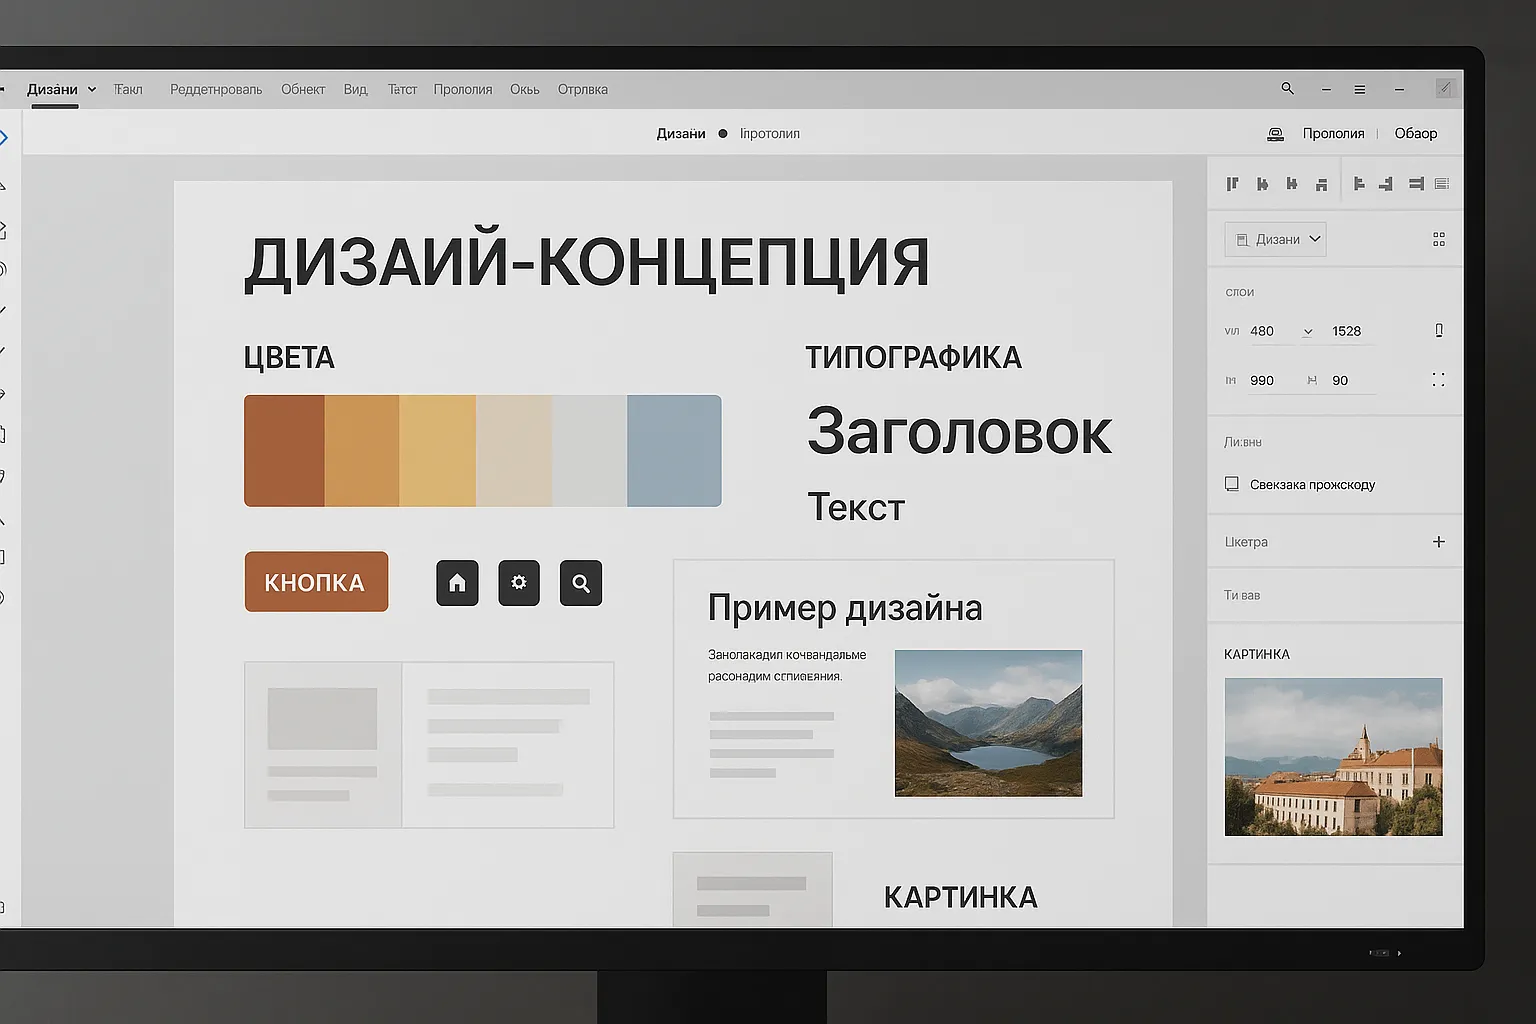Image resolution: width=1536 pixels, height=1024 pixels.
Task: Select the golden yellow color swatch
Action: point(438,451)
